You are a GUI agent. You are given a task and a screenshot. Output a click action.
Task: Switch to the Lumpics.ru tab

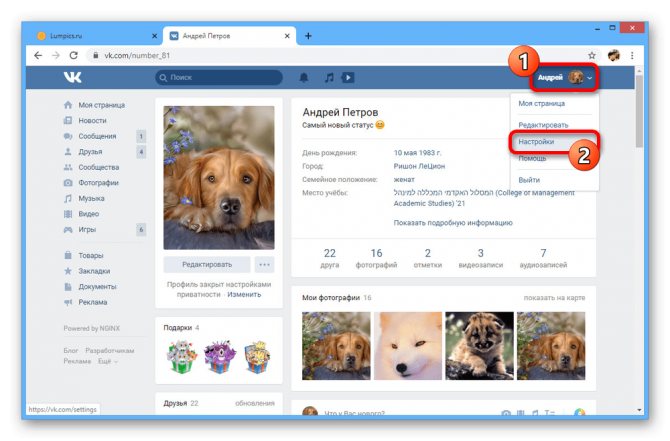point(96,36)
